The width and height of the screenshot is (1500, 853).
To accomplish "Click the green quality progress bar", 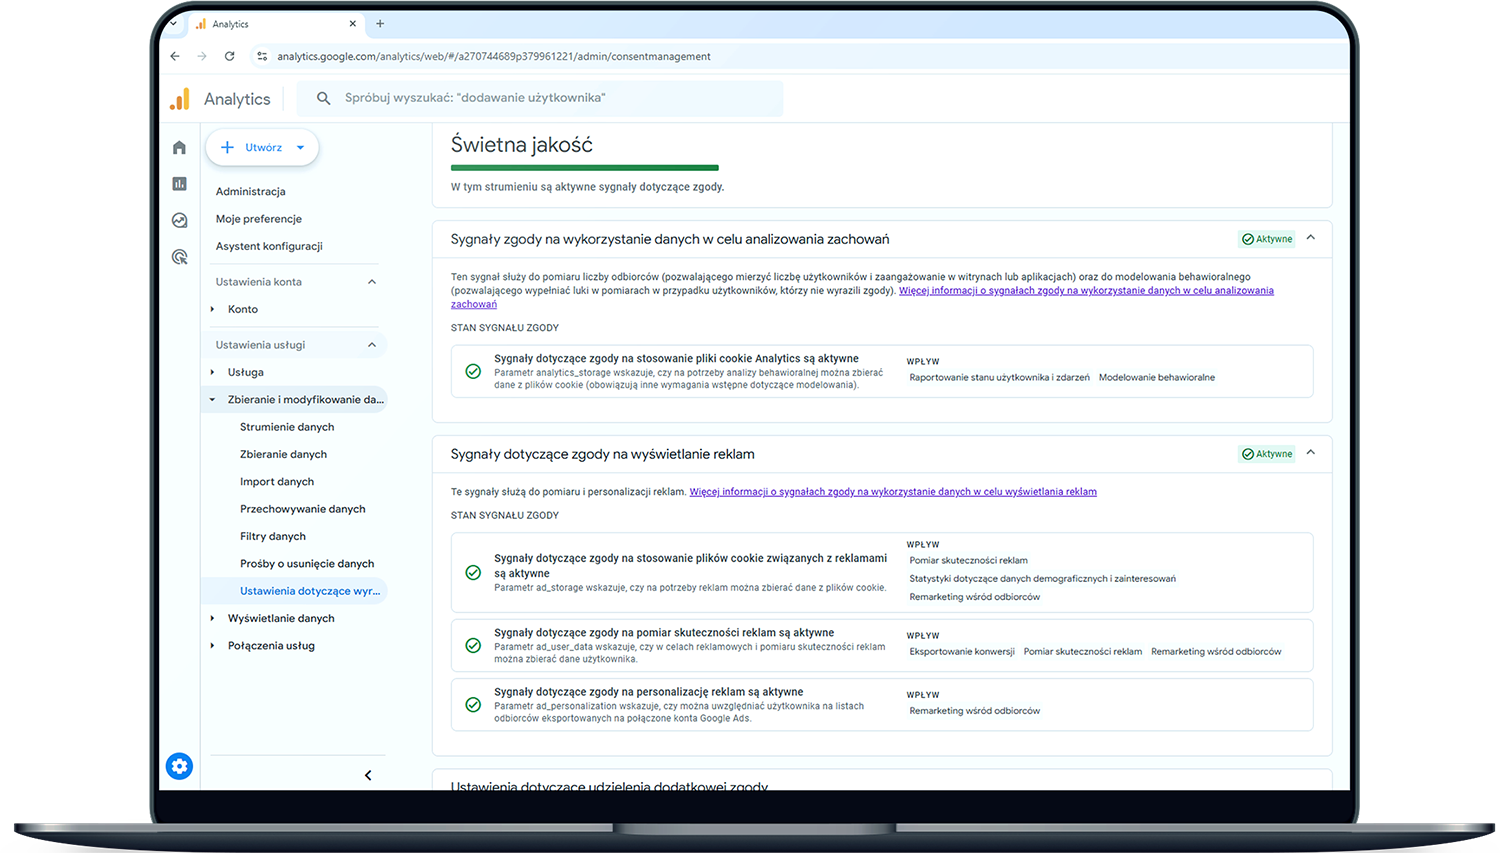I will (584, 167).
